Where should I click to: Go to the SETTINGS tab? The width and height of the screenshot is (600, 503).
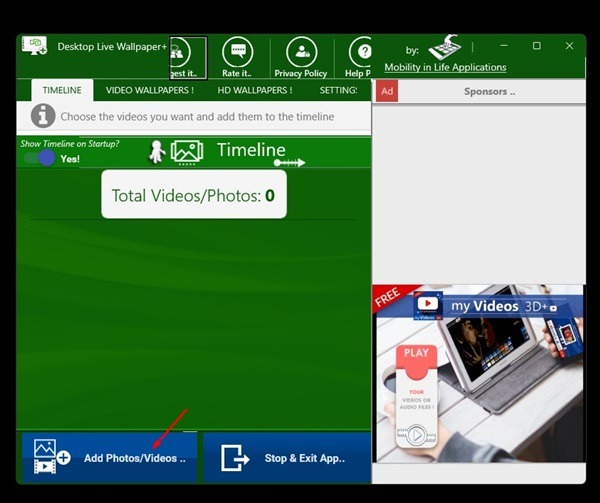340,90
